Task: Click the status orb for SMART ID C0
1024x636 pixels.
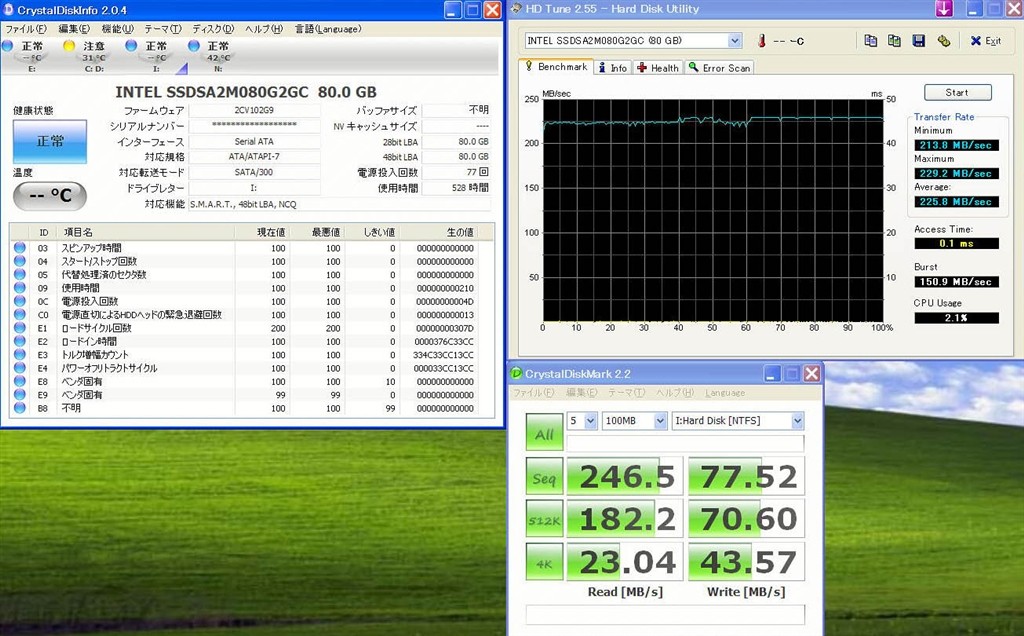Action: (20, 315)
